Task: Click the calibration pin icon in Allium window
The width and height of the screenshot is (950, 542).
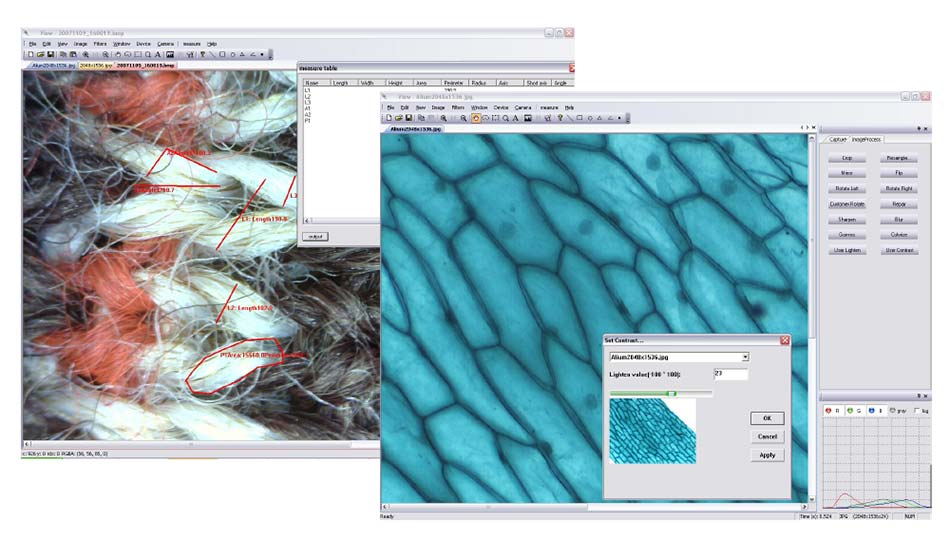Action: click(560, 118)
